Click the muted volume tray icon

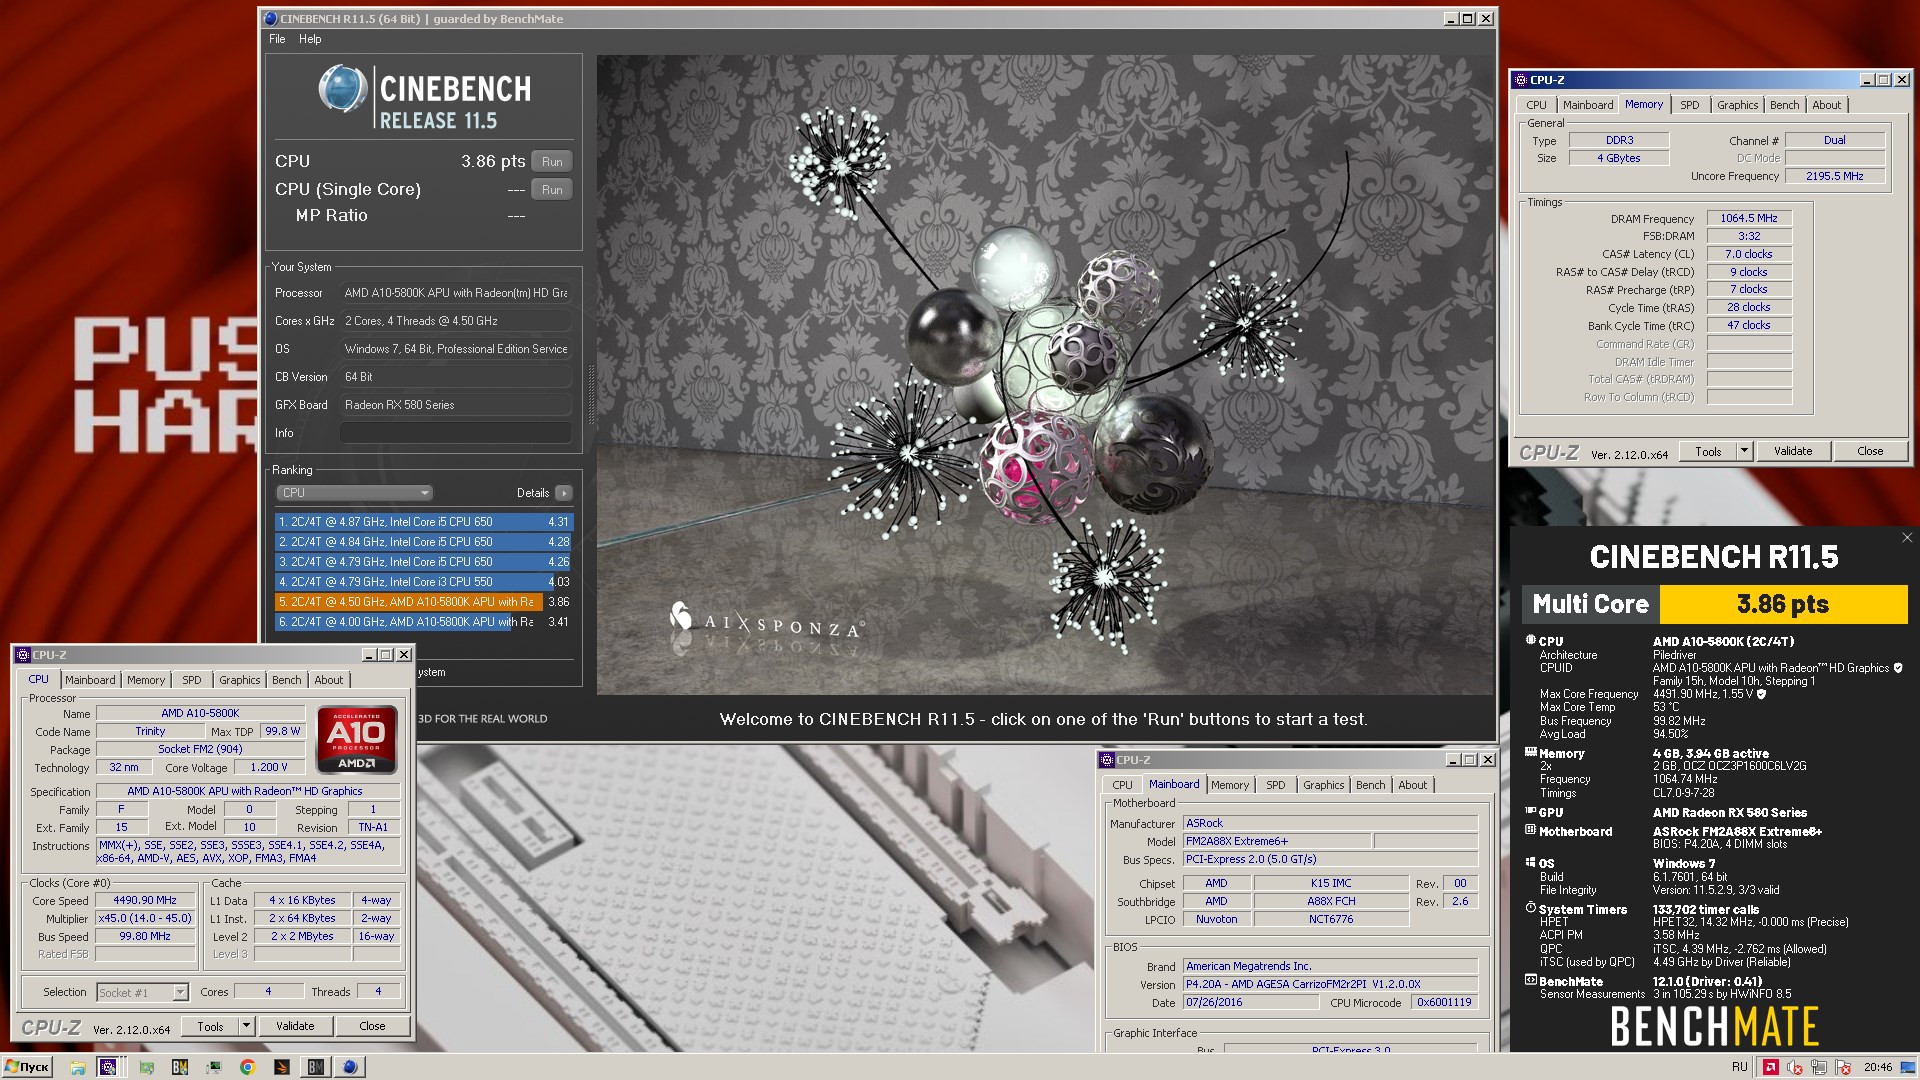pos(1795,1067)
